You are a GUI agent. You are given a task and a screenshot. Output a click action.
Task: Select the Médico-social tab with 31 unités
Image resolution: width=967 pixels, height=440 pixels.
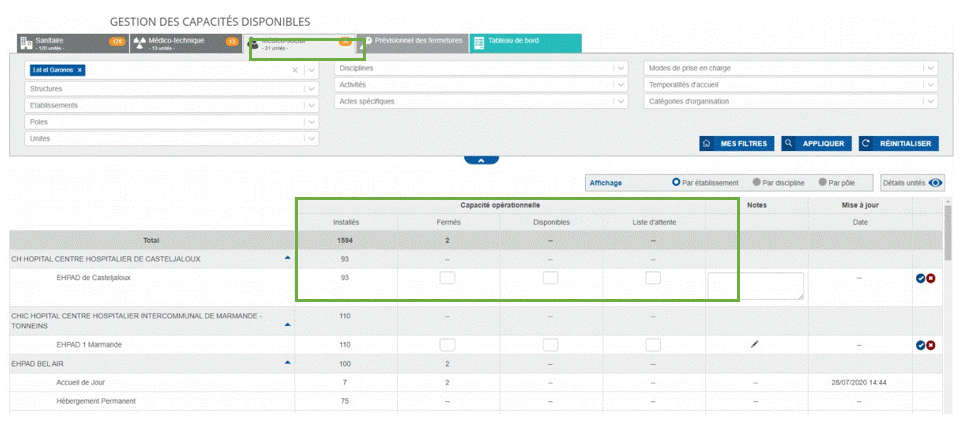pyautogui.click(x=300, y=43)
